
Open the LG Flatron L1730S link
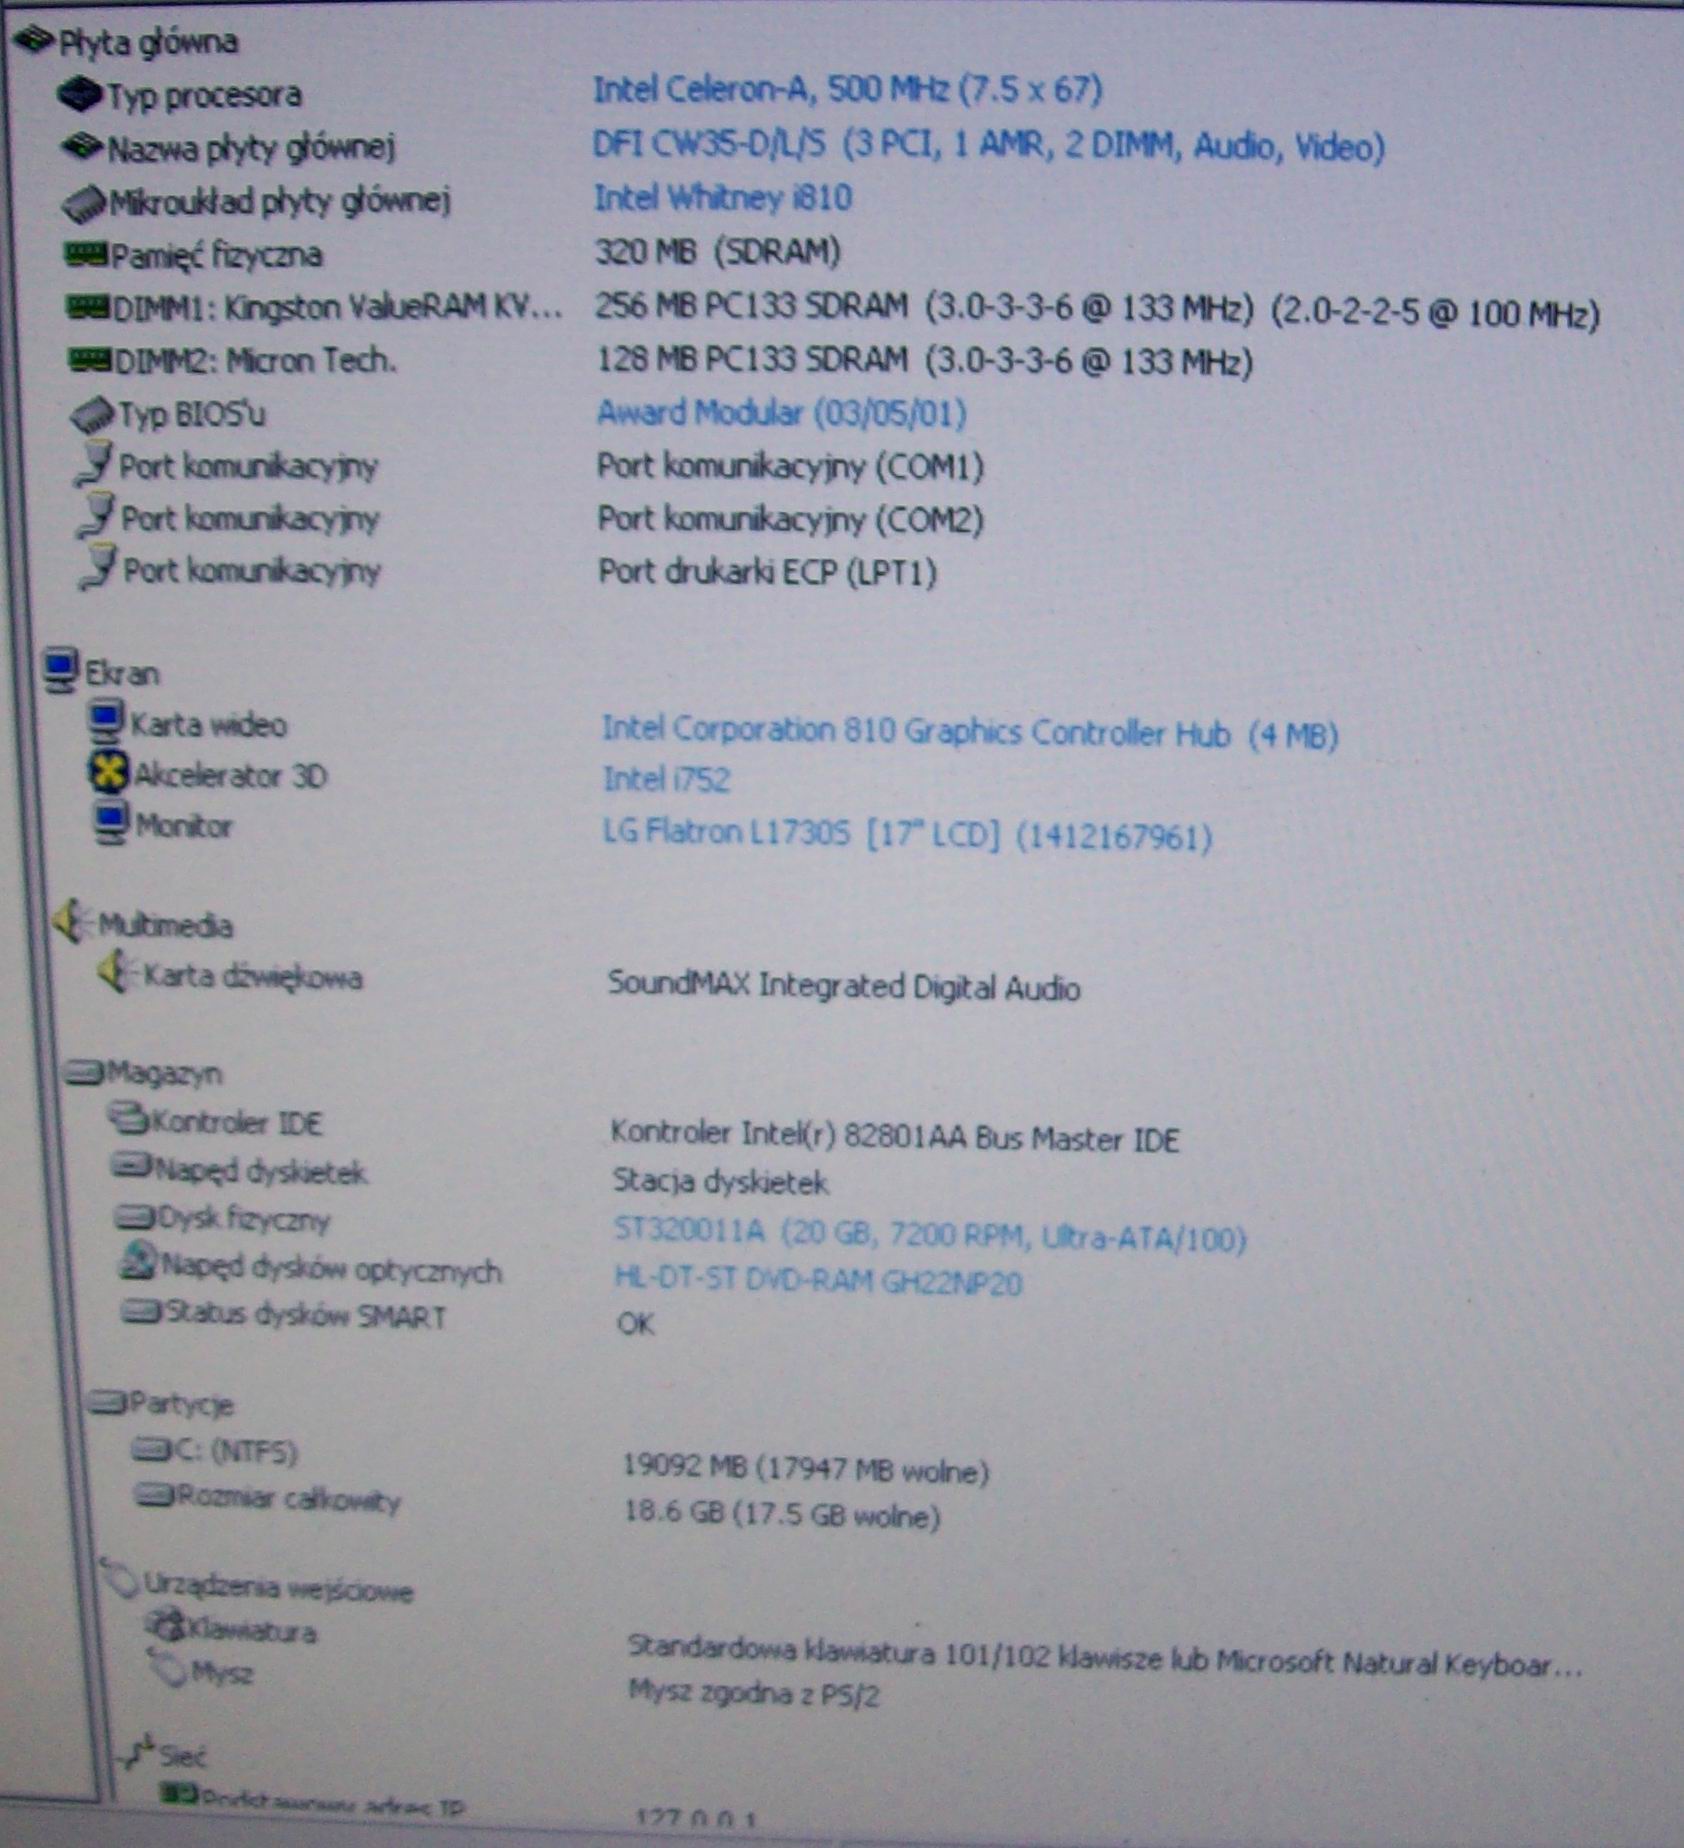click(x=908, y=834)
